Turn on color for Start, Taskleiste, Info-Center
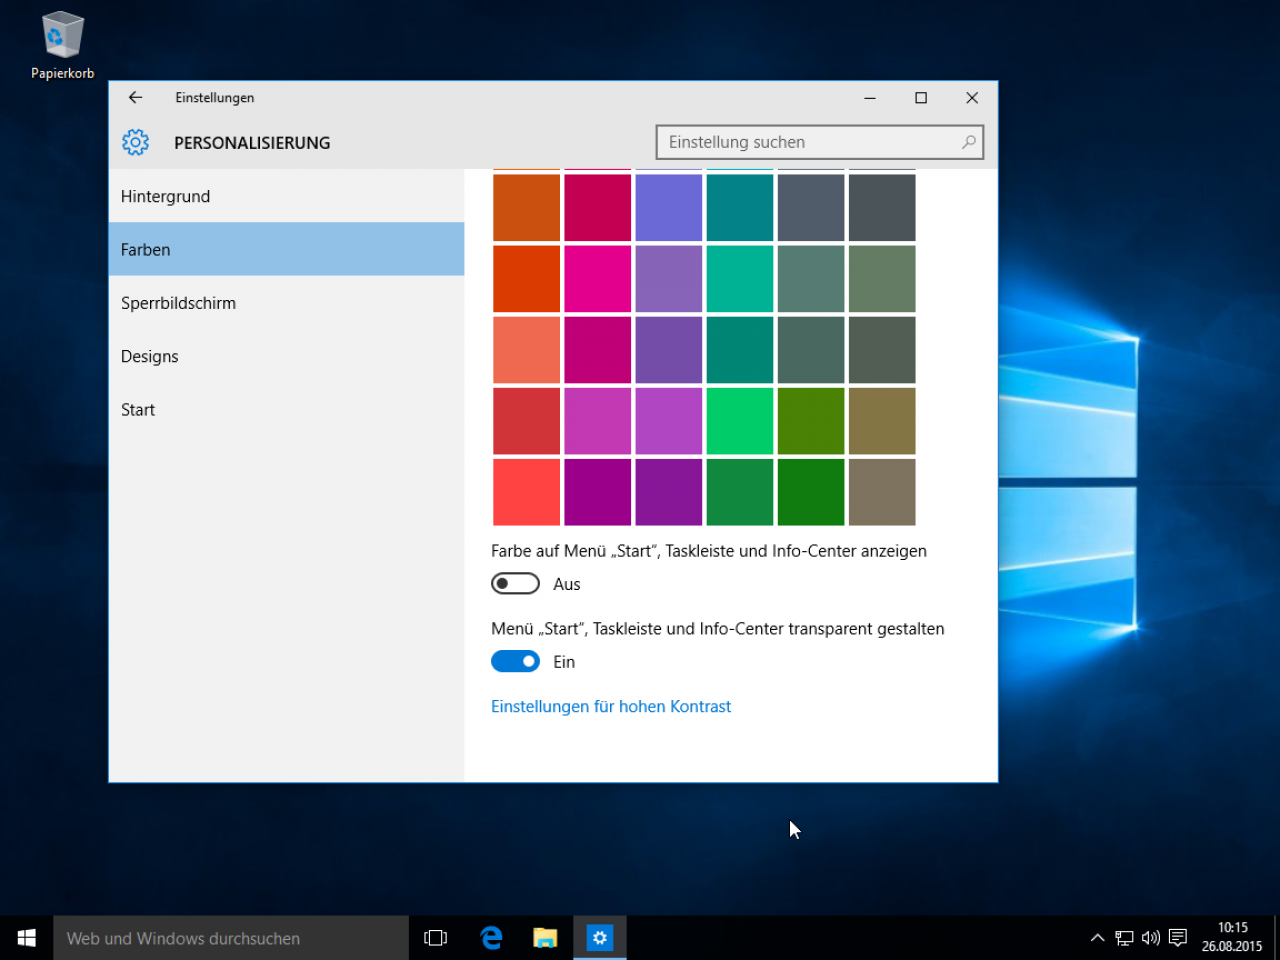 tap(515, 583)
